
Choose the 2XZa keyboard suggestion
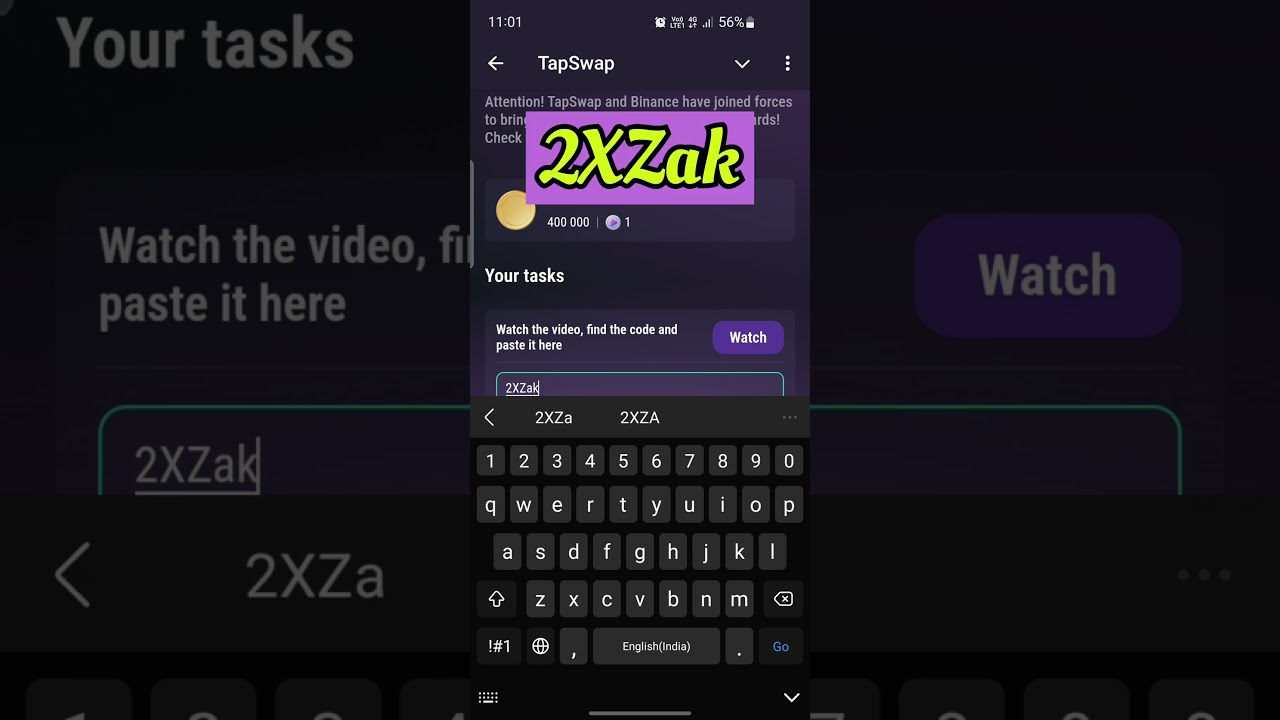point(553,418)
